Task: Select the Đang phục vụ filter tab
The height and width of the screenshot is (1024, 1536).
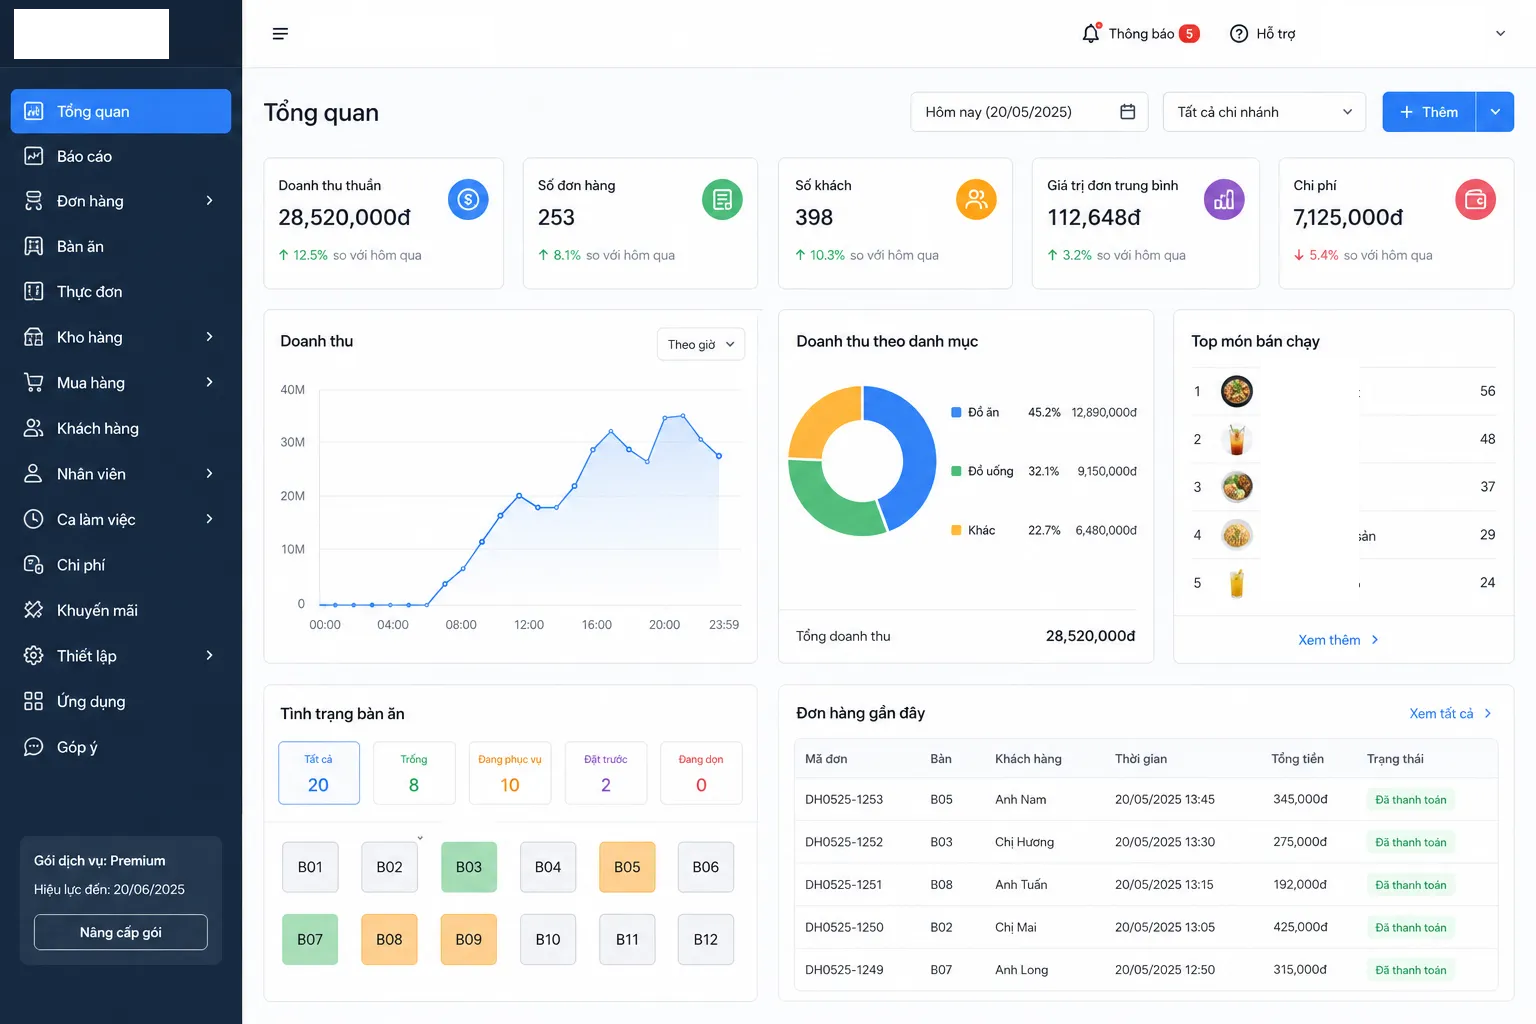Action: click(x=510, y=773)
